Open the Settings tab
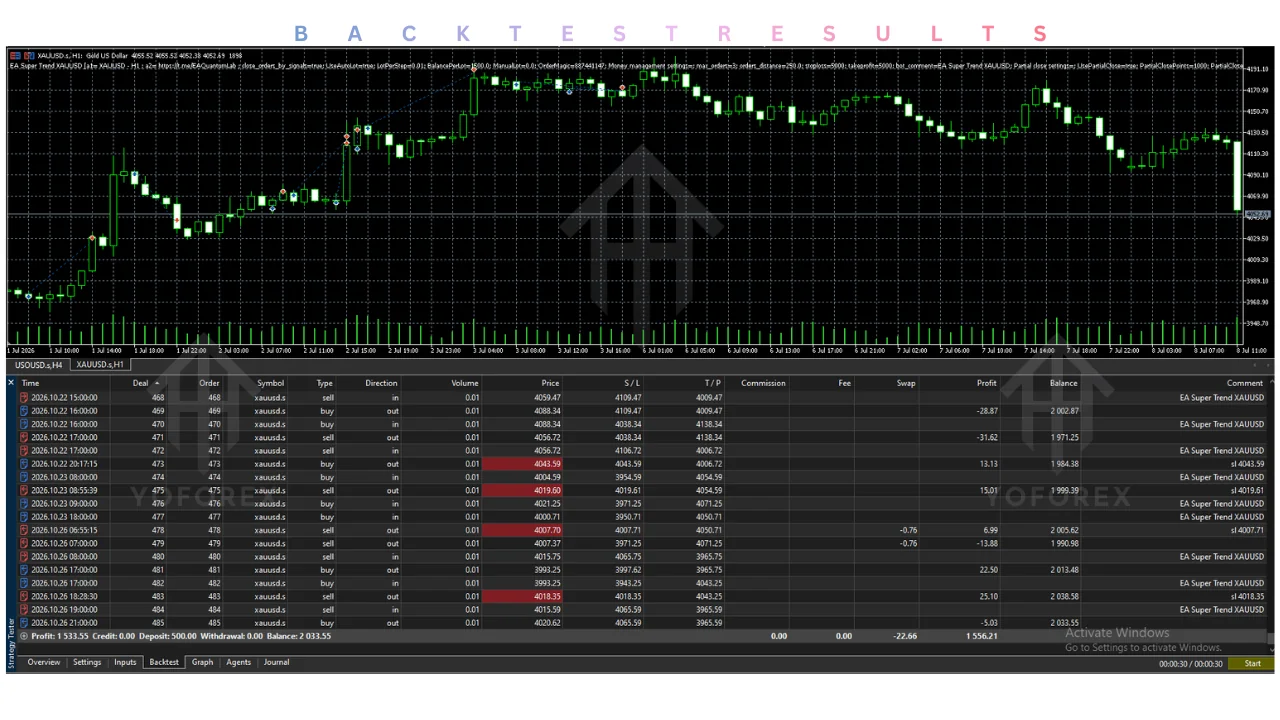Image resolution: width=1280 pixels, height=720 pixels. [x=87, y=662]
